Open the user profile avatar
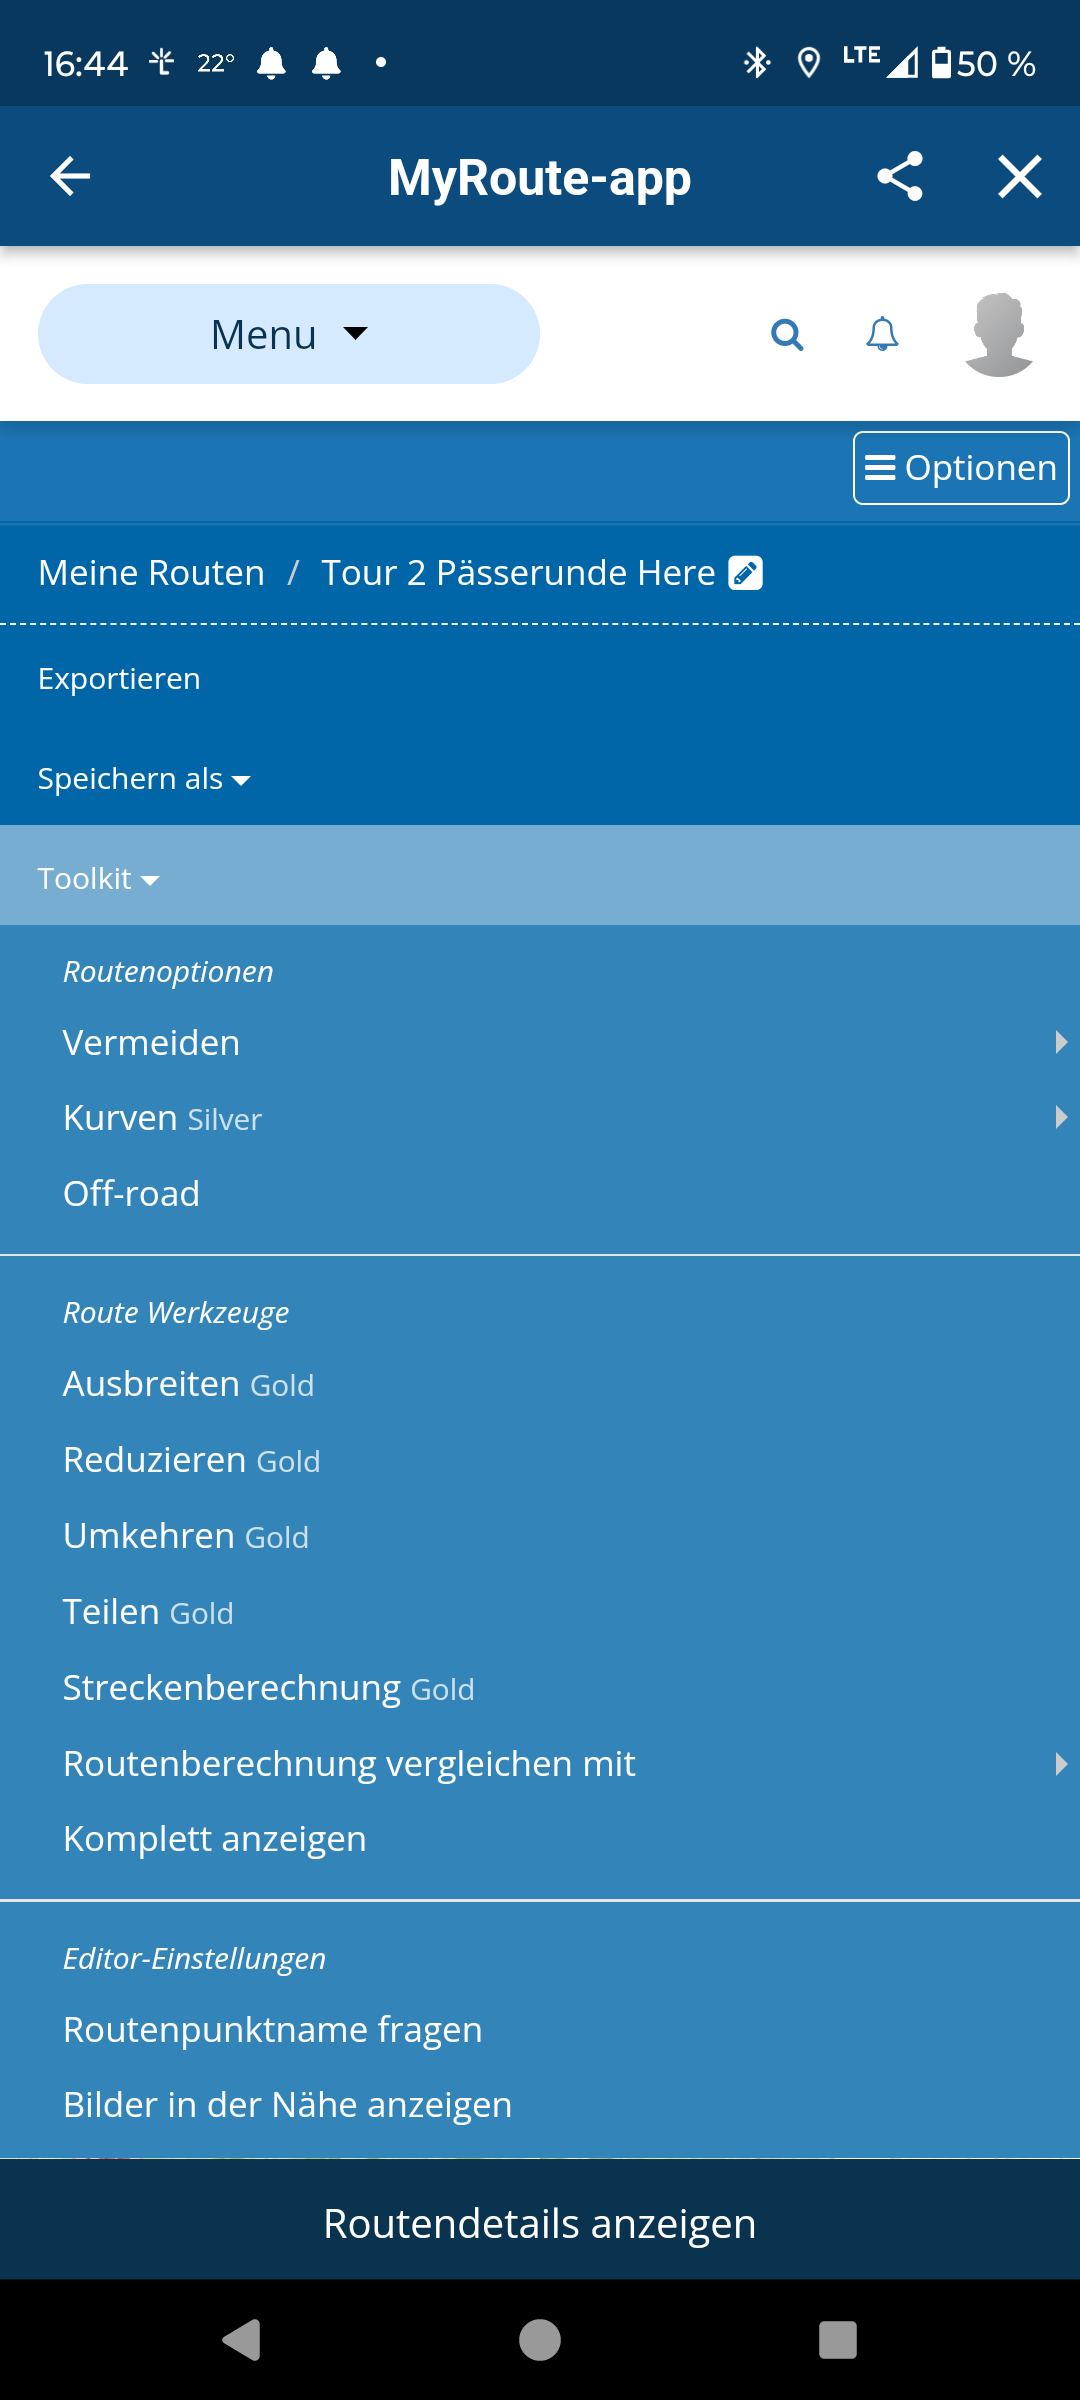This screenshot has width=1080, height=2400. [x=999, y=335]
